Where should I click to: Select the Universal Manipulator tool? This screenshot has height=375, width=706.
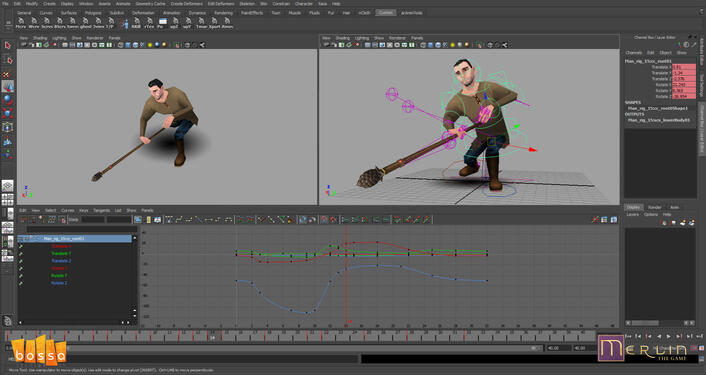tap(8, 127)
